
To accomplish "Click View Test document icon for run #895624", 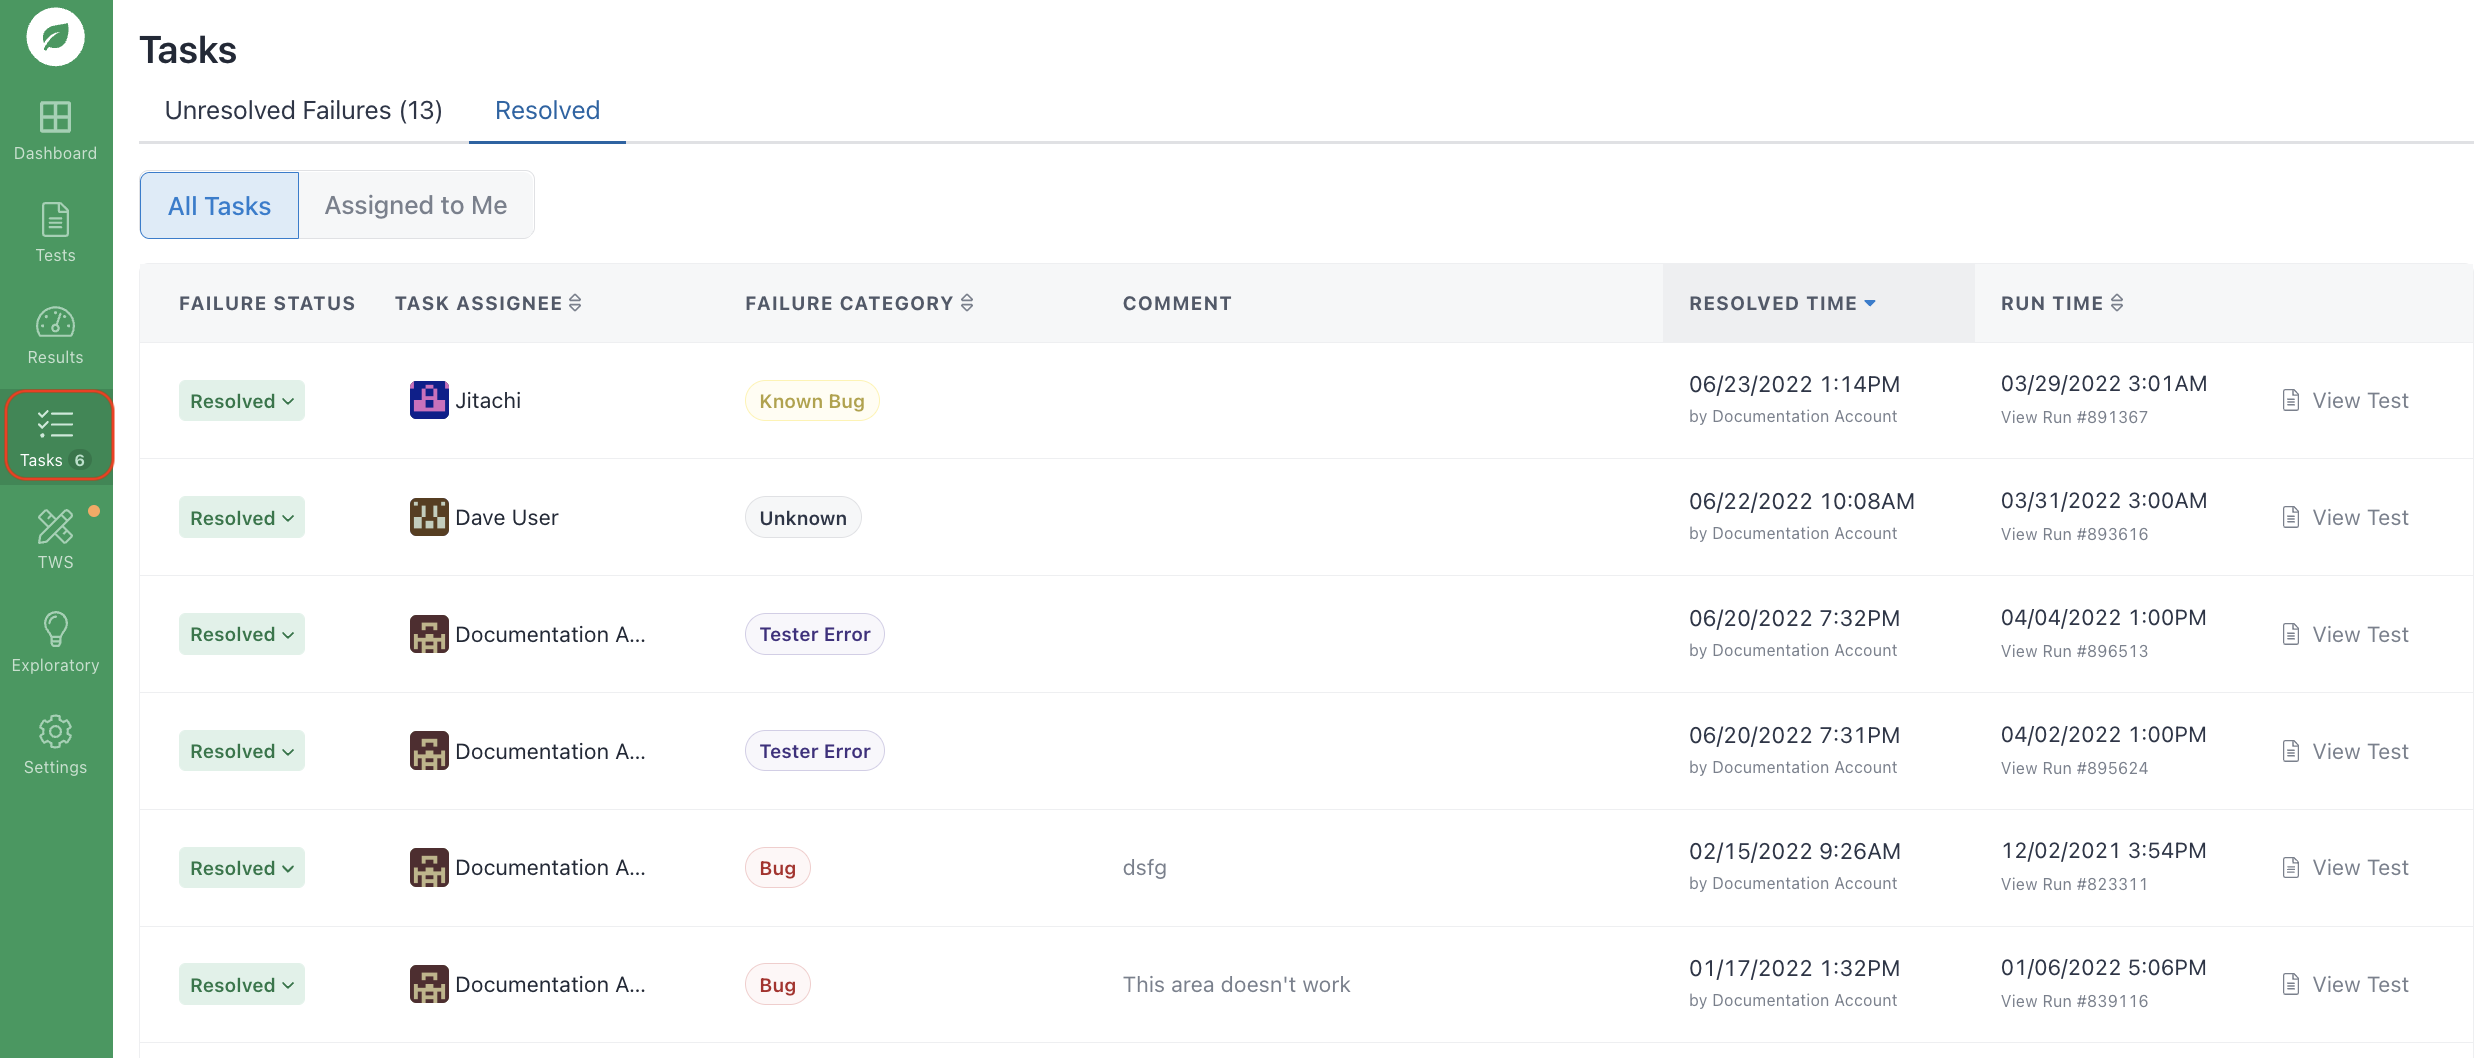I will coord(2291,751).
